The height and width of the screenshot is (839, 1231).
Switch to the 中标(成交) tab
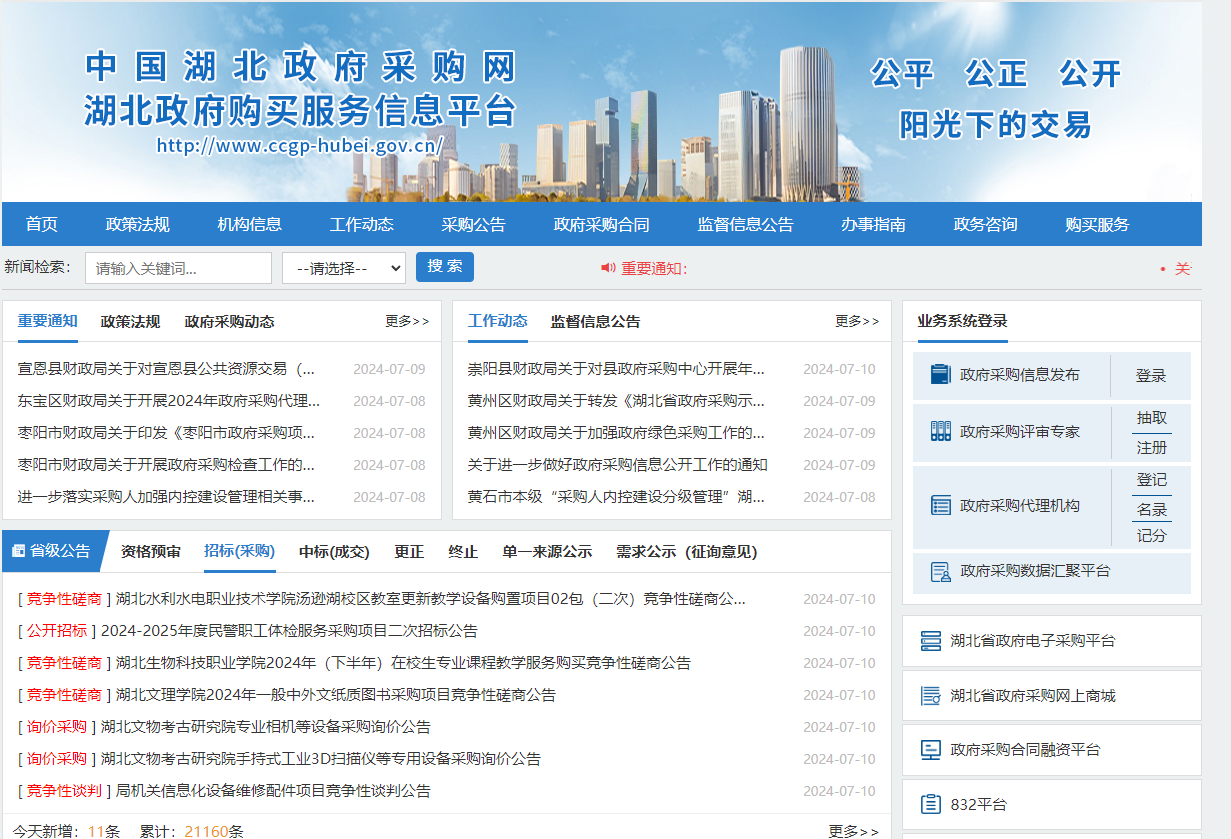(x=334, y=552)
